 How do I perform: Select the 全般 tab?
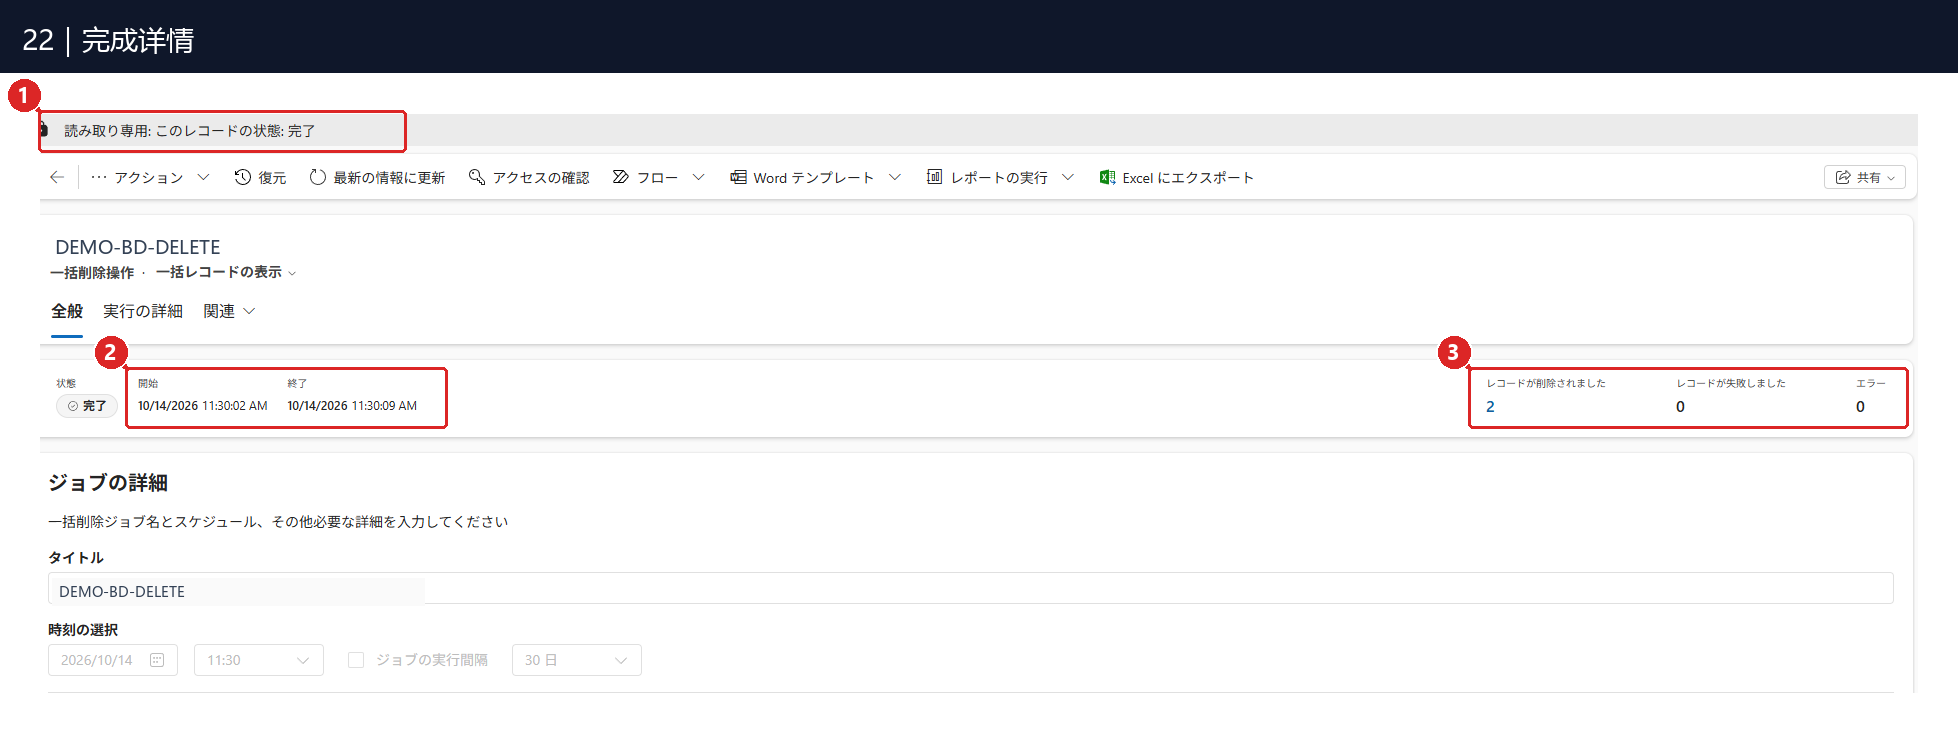pyautogui.click(x=67, y=311)
